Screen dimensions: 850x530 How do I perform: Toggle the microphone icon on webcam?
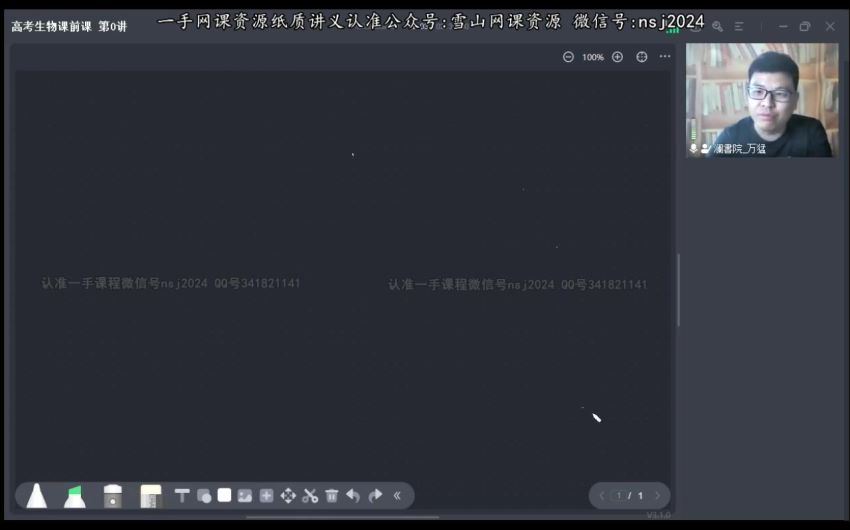click(693, 148)
